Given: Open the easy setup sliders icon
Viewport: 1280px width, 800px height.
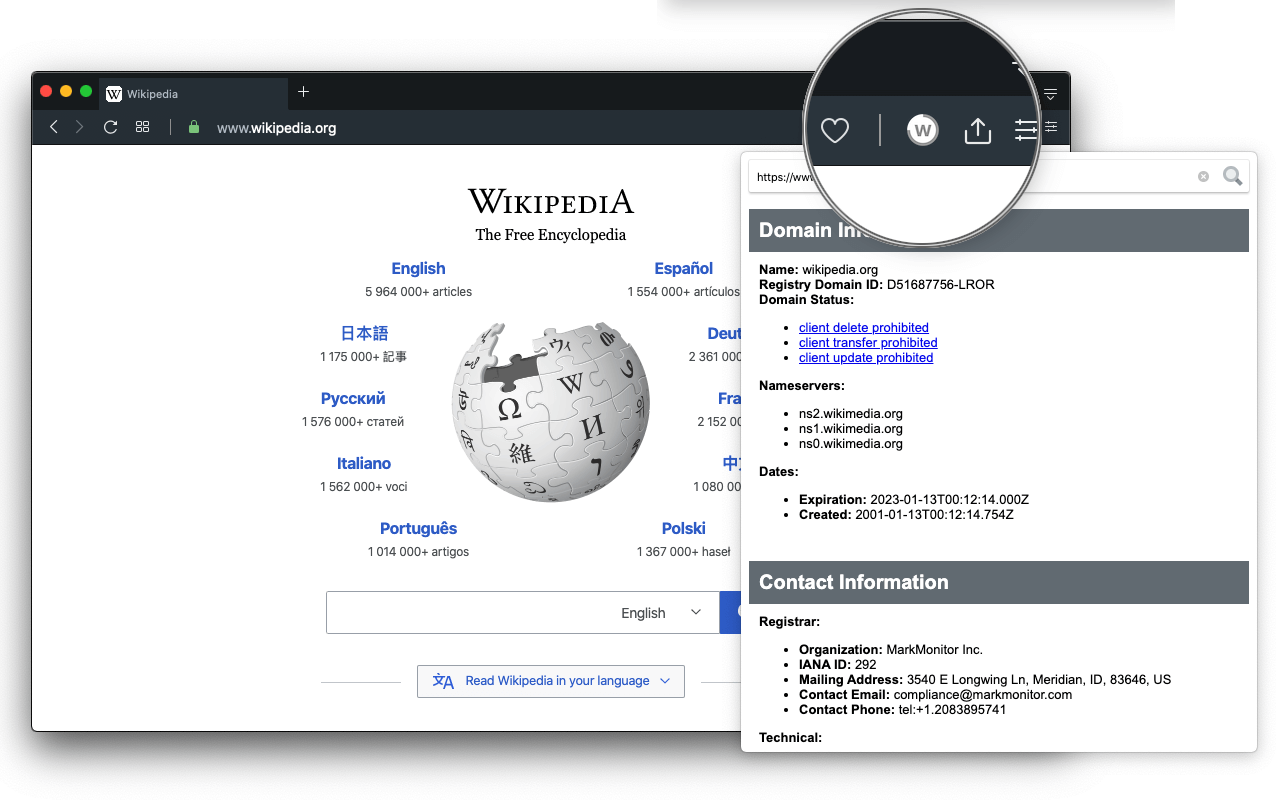Looking at the screenshot, I should click(x=1051, y=127).
